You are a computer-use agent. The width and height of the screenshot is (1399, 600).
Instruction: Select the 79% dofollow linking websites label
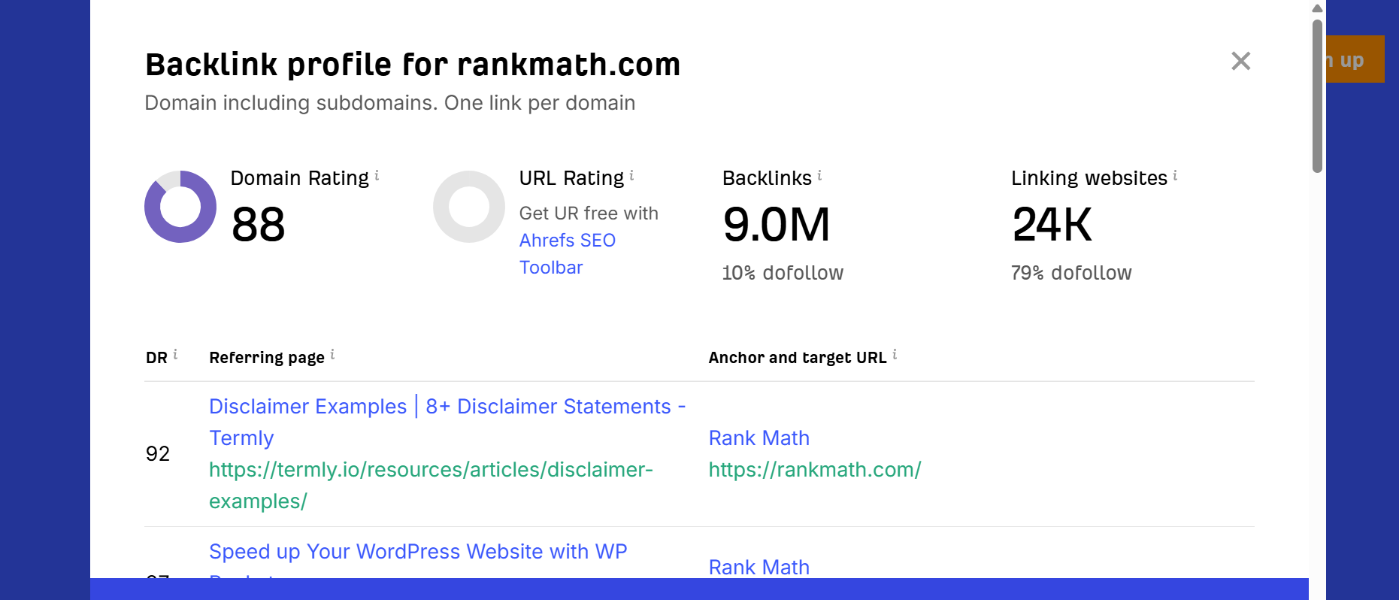1071,272
